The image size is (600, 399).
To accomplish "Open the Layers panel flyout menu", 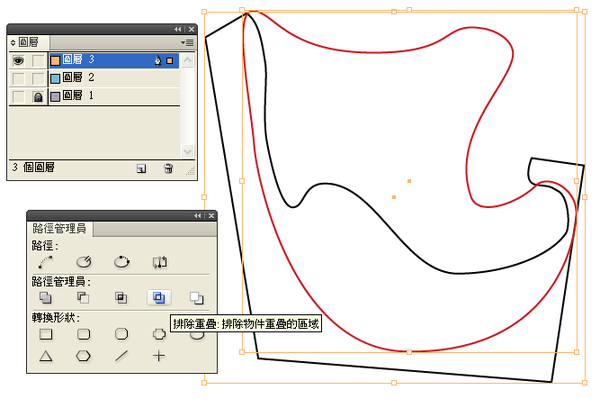I will click(188, 42).
